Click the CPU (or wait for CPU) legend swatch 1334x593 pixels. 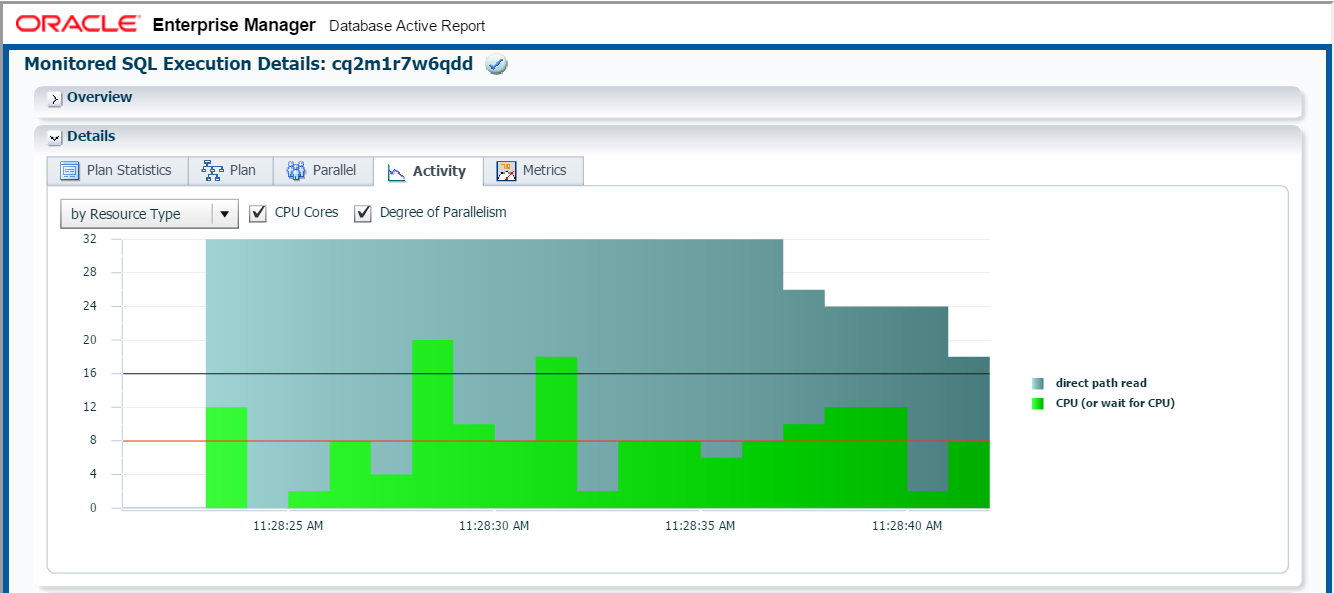click(x=1038, y=403)
